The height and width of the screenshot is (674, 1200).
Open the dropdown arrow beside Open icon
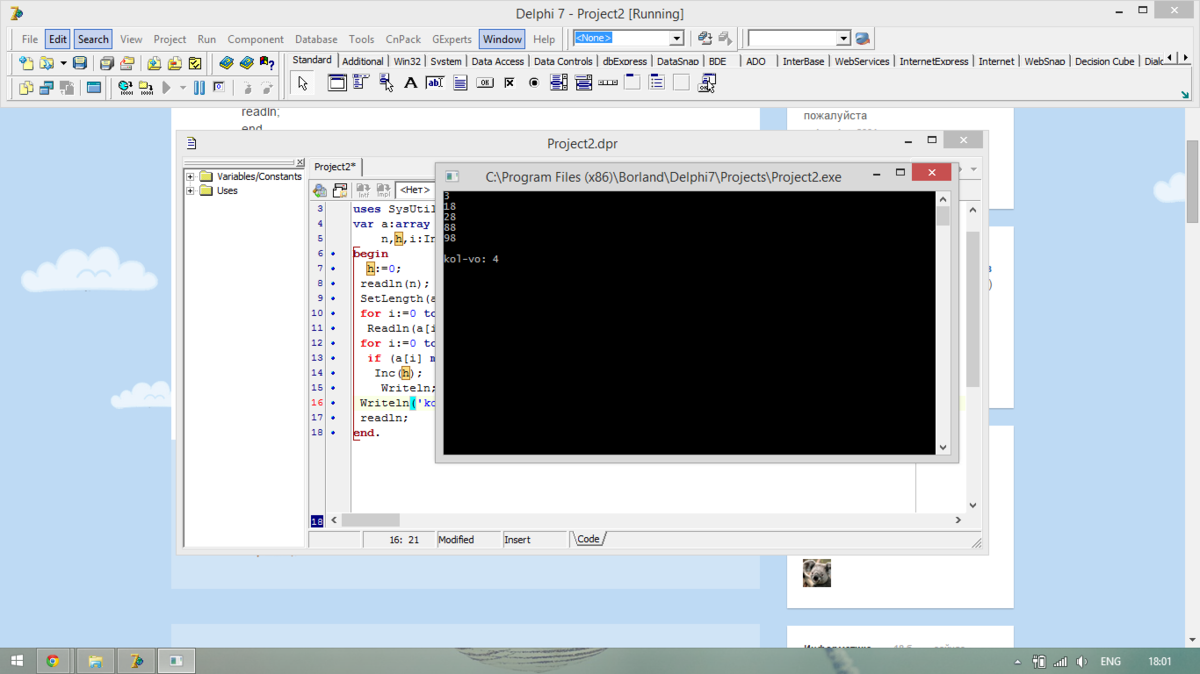[x=63, y=64]
